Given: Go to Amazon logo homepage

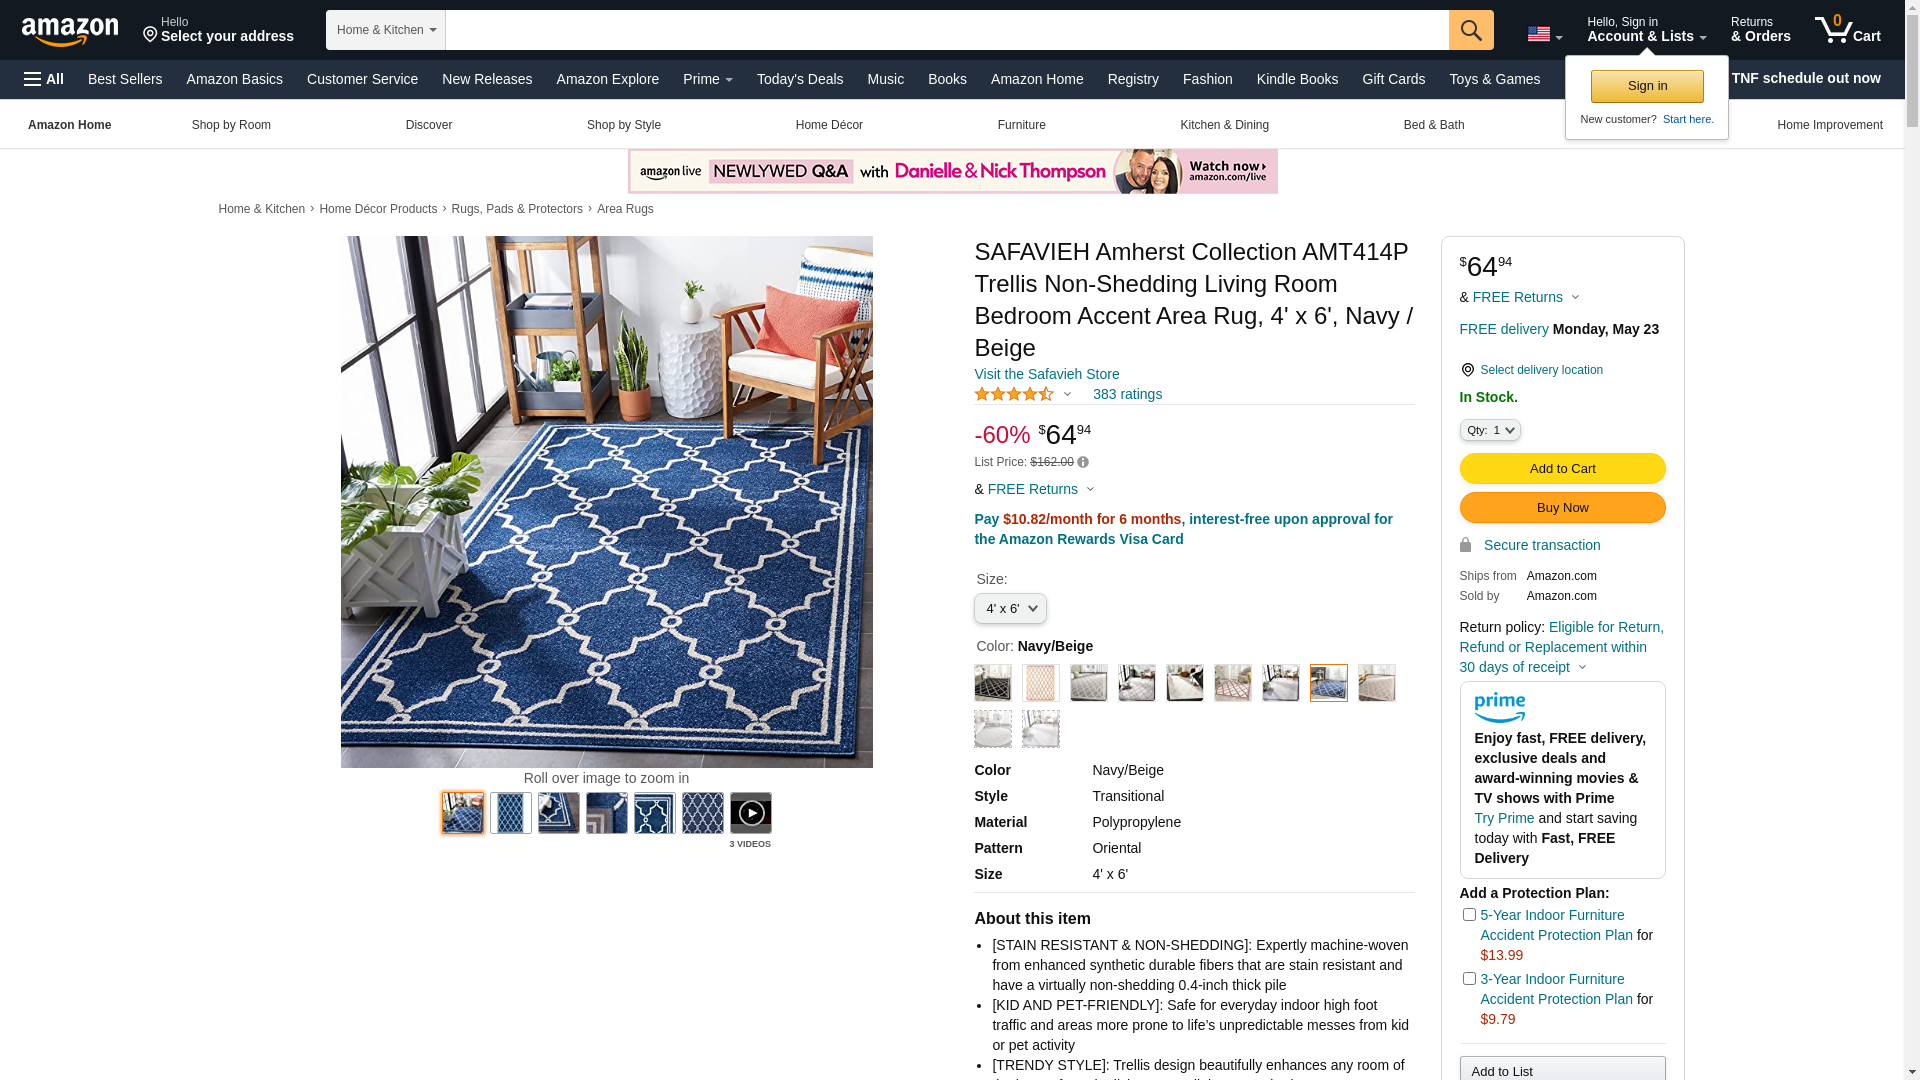Looking at the screenshot, I should click(x=70, y=31).
